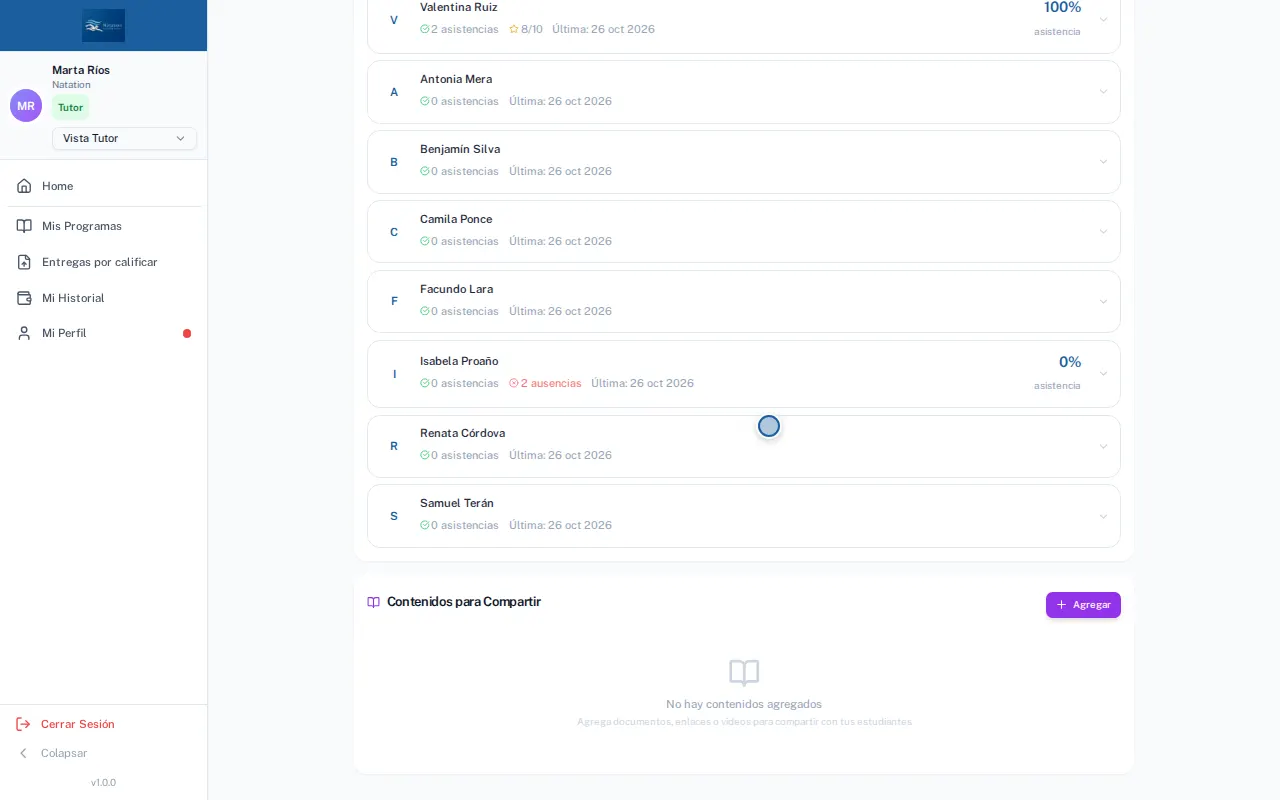Click 'Samuel Terán' student name

pyautogui.click(x=457, y=503)
